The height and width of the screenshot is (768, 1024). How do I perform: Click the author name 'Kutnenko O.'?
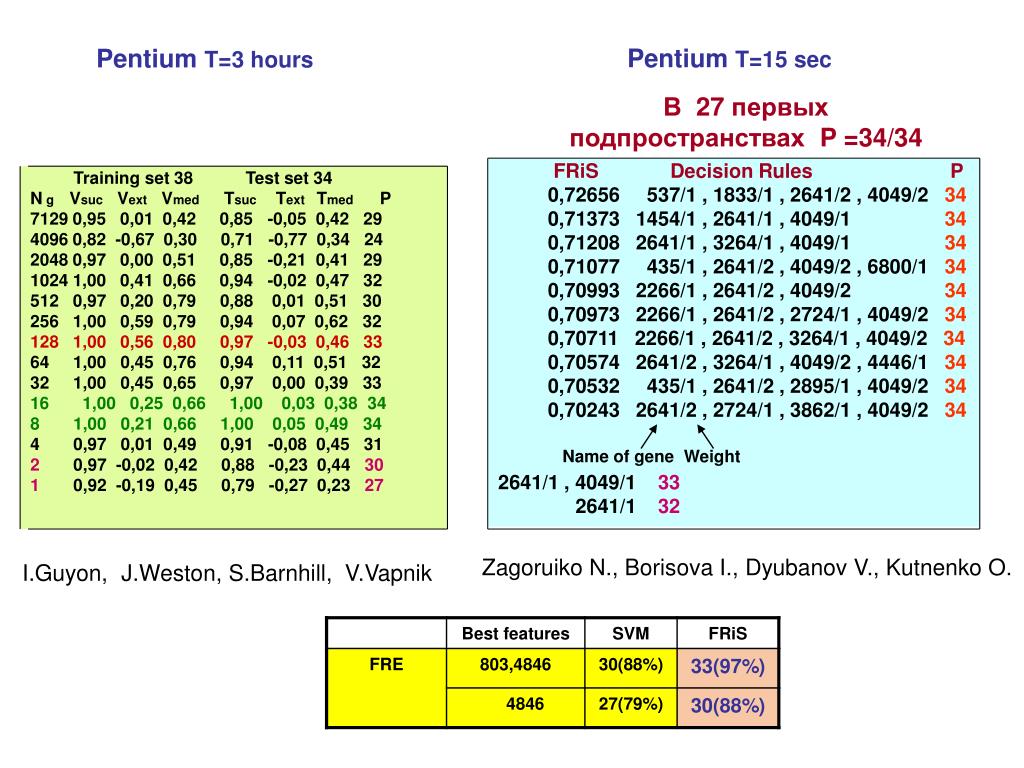pyautogui.click(x=948, y=568)
